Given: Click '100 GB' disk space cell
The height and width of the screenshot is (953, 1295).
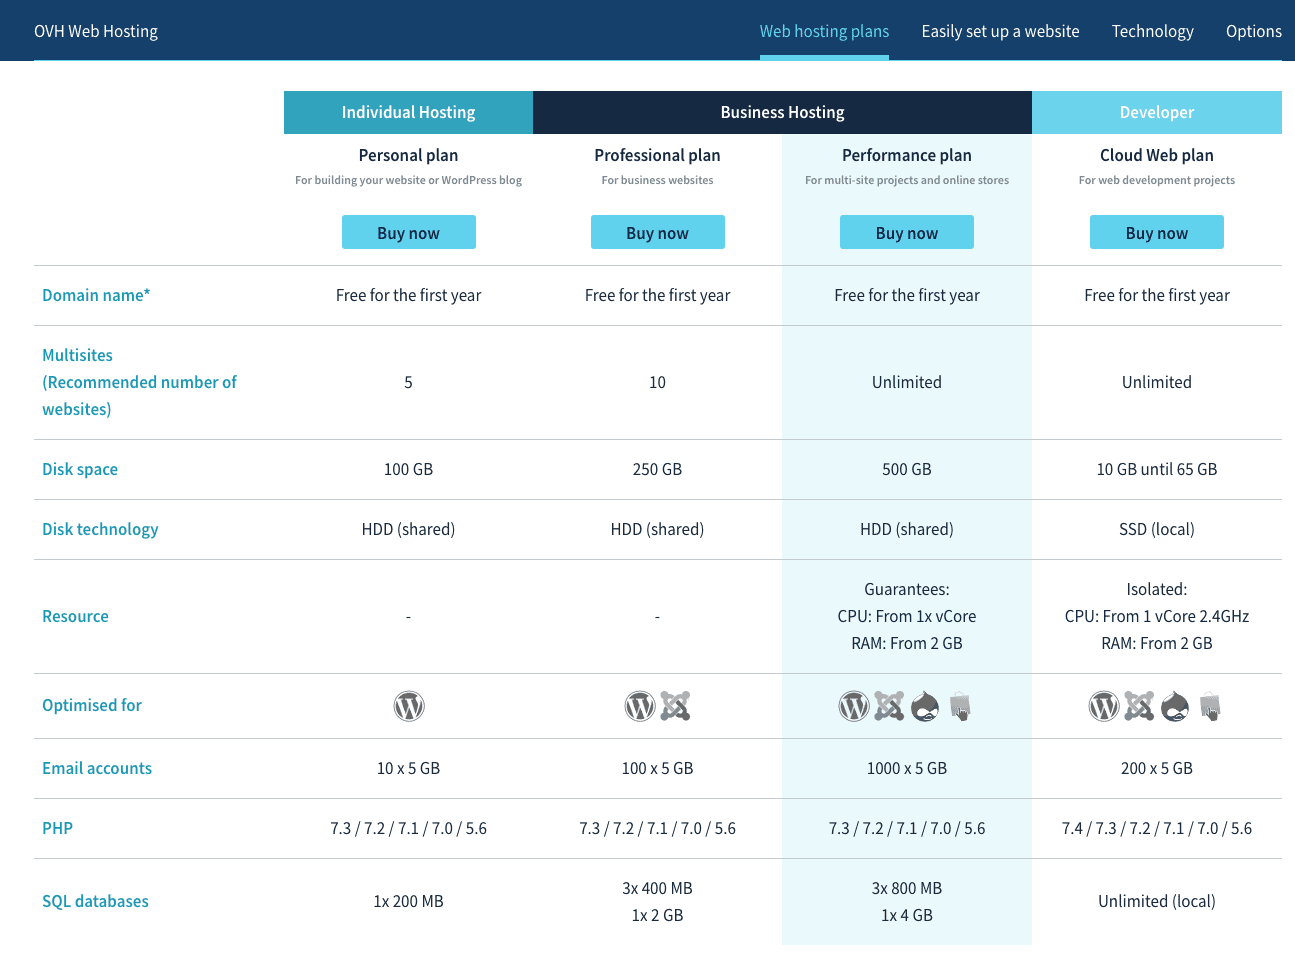Looking at the screenshot, I should (408, 469).
